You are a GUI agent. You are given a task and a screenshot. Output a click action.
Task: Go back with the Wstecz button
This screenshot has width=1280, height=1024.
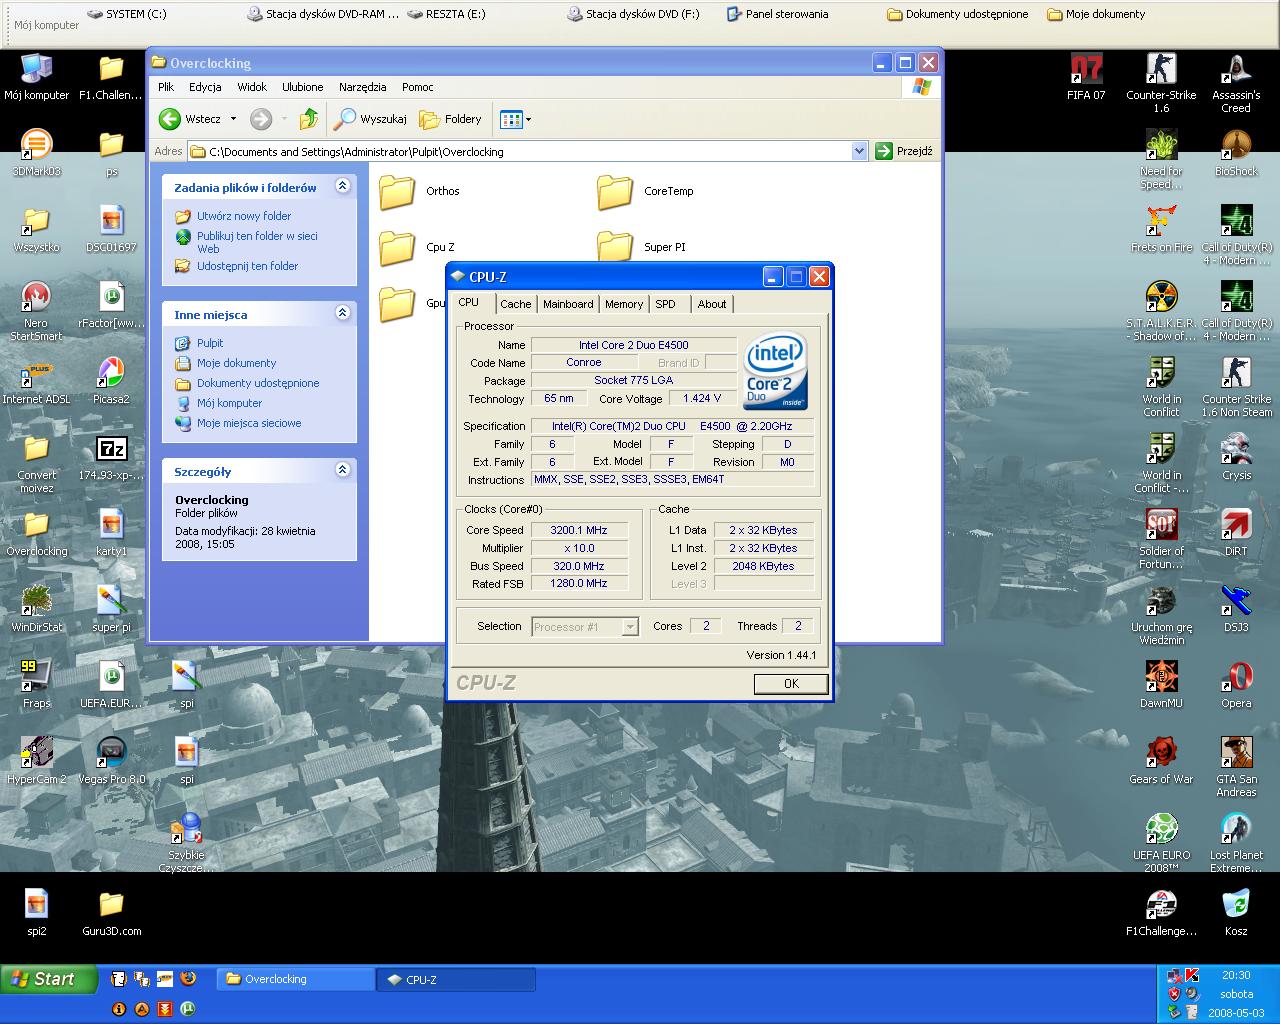[x=191, y=119]
